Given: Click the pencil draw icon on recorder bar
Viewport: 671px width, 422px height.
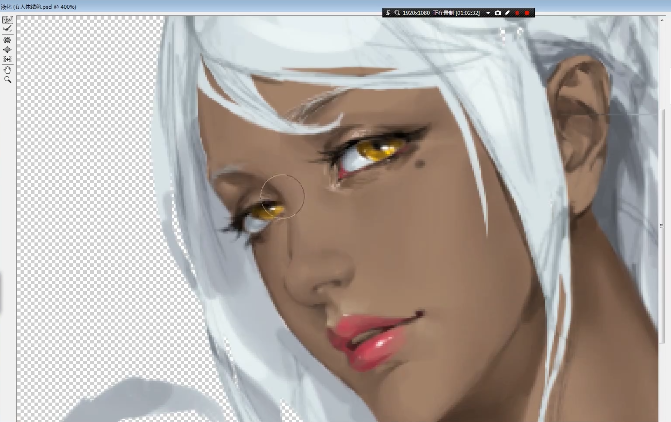Looking at the screenshot, I should [x=508, y=13].
